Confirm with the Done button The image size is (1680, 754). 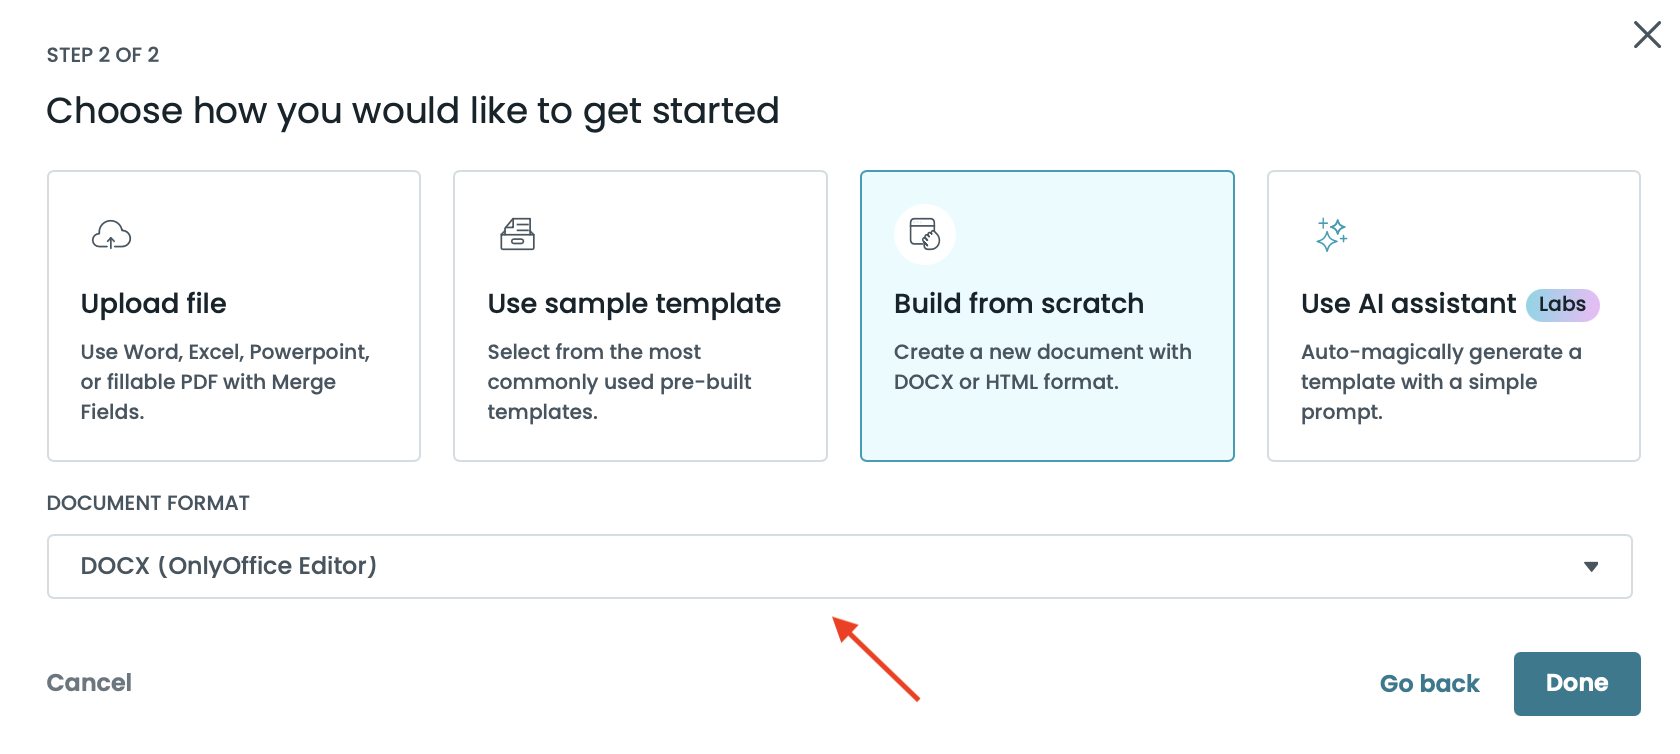click(x=1576, y=684)
